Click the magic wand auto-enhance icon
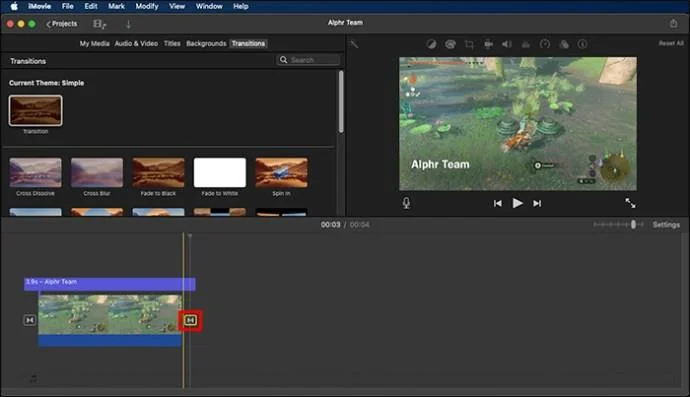The image size is (690, 397). 354,44
